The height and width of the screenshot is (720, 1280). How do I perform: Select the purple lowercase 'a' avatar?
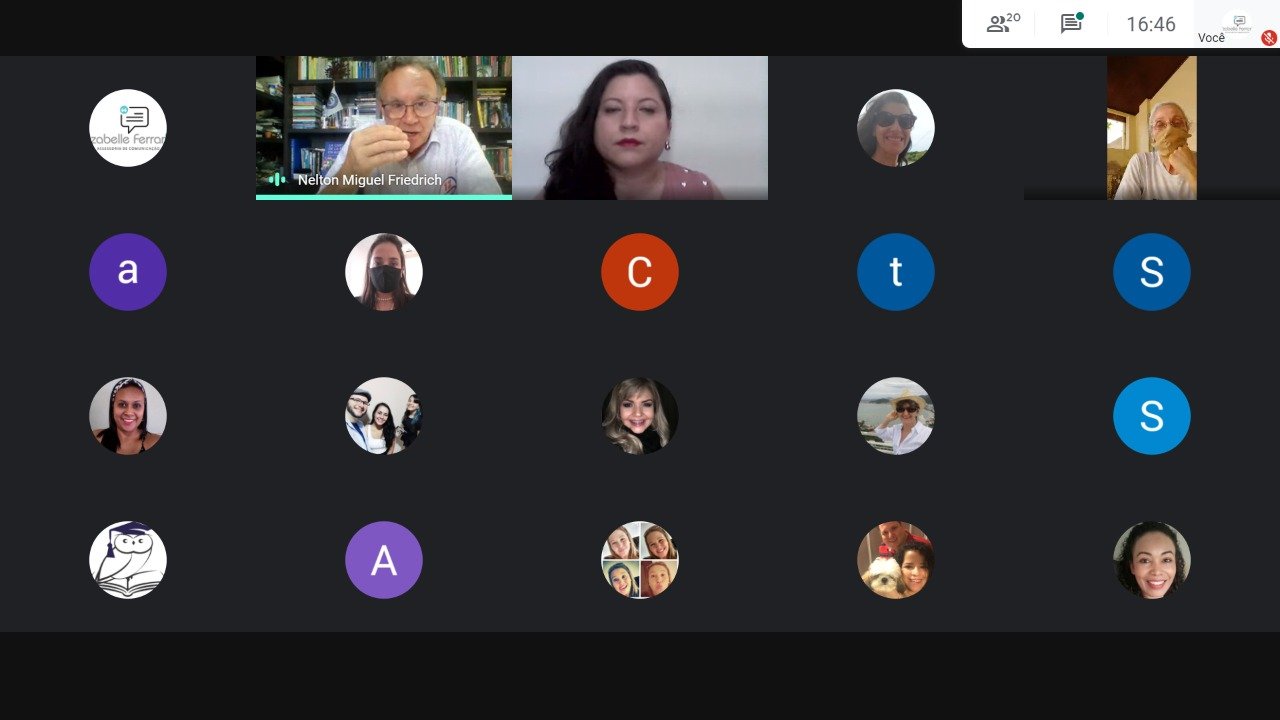[x=128, y=272]
